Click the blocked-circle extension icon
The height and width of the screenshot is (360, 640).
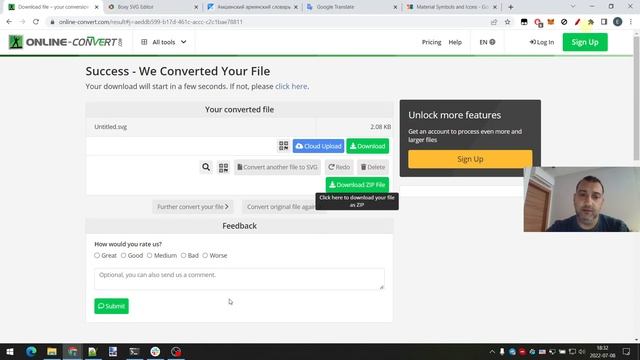click(x=564, y=22)
